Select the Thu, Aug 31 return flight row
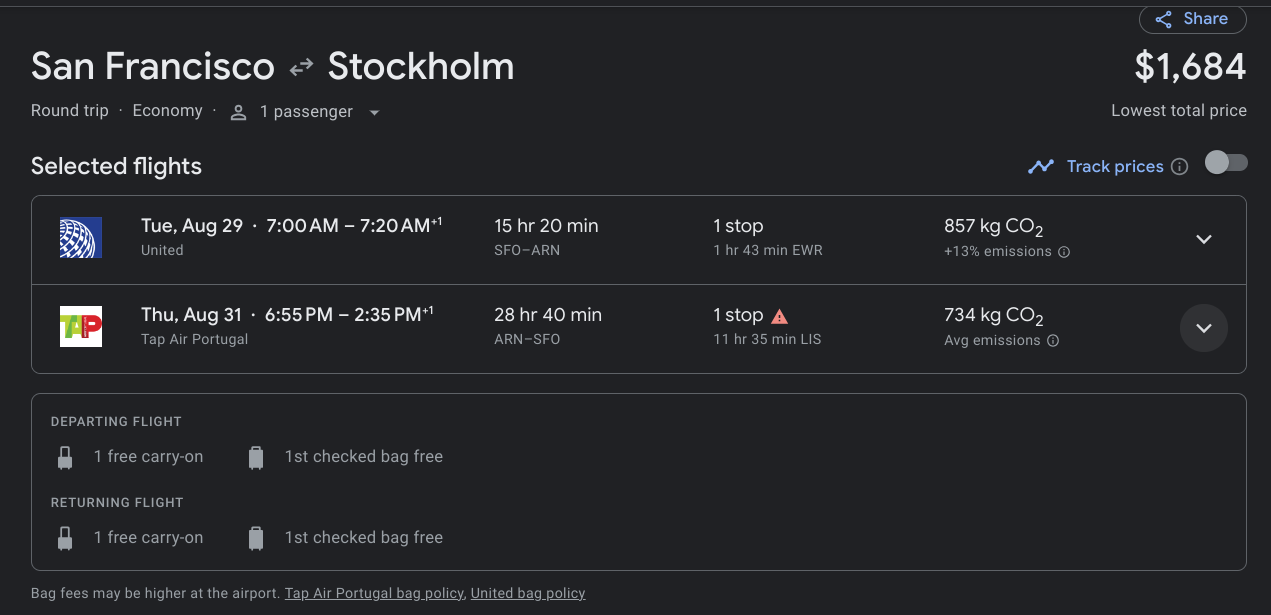 [x=600, y=328]
